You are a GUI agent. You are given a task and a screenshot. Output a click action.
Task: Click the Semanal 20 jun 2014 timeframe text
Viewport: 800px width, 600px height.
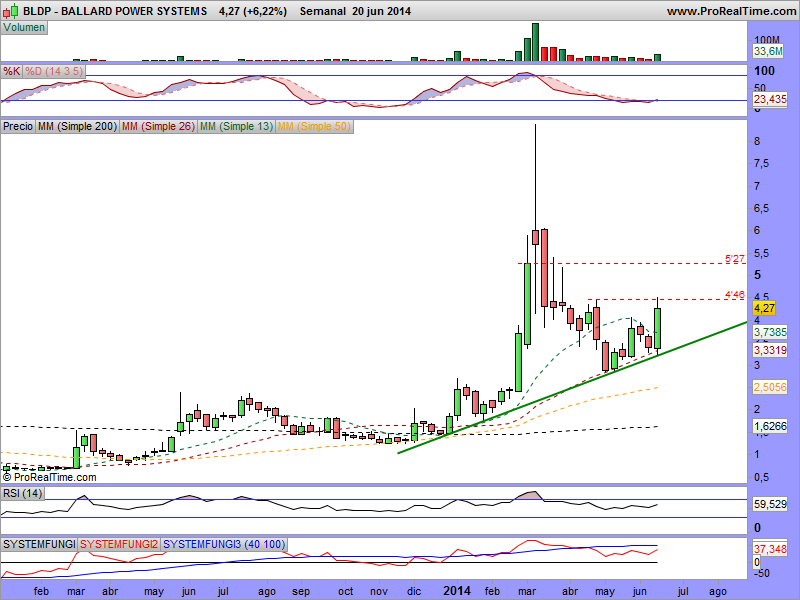click(355, 11)
